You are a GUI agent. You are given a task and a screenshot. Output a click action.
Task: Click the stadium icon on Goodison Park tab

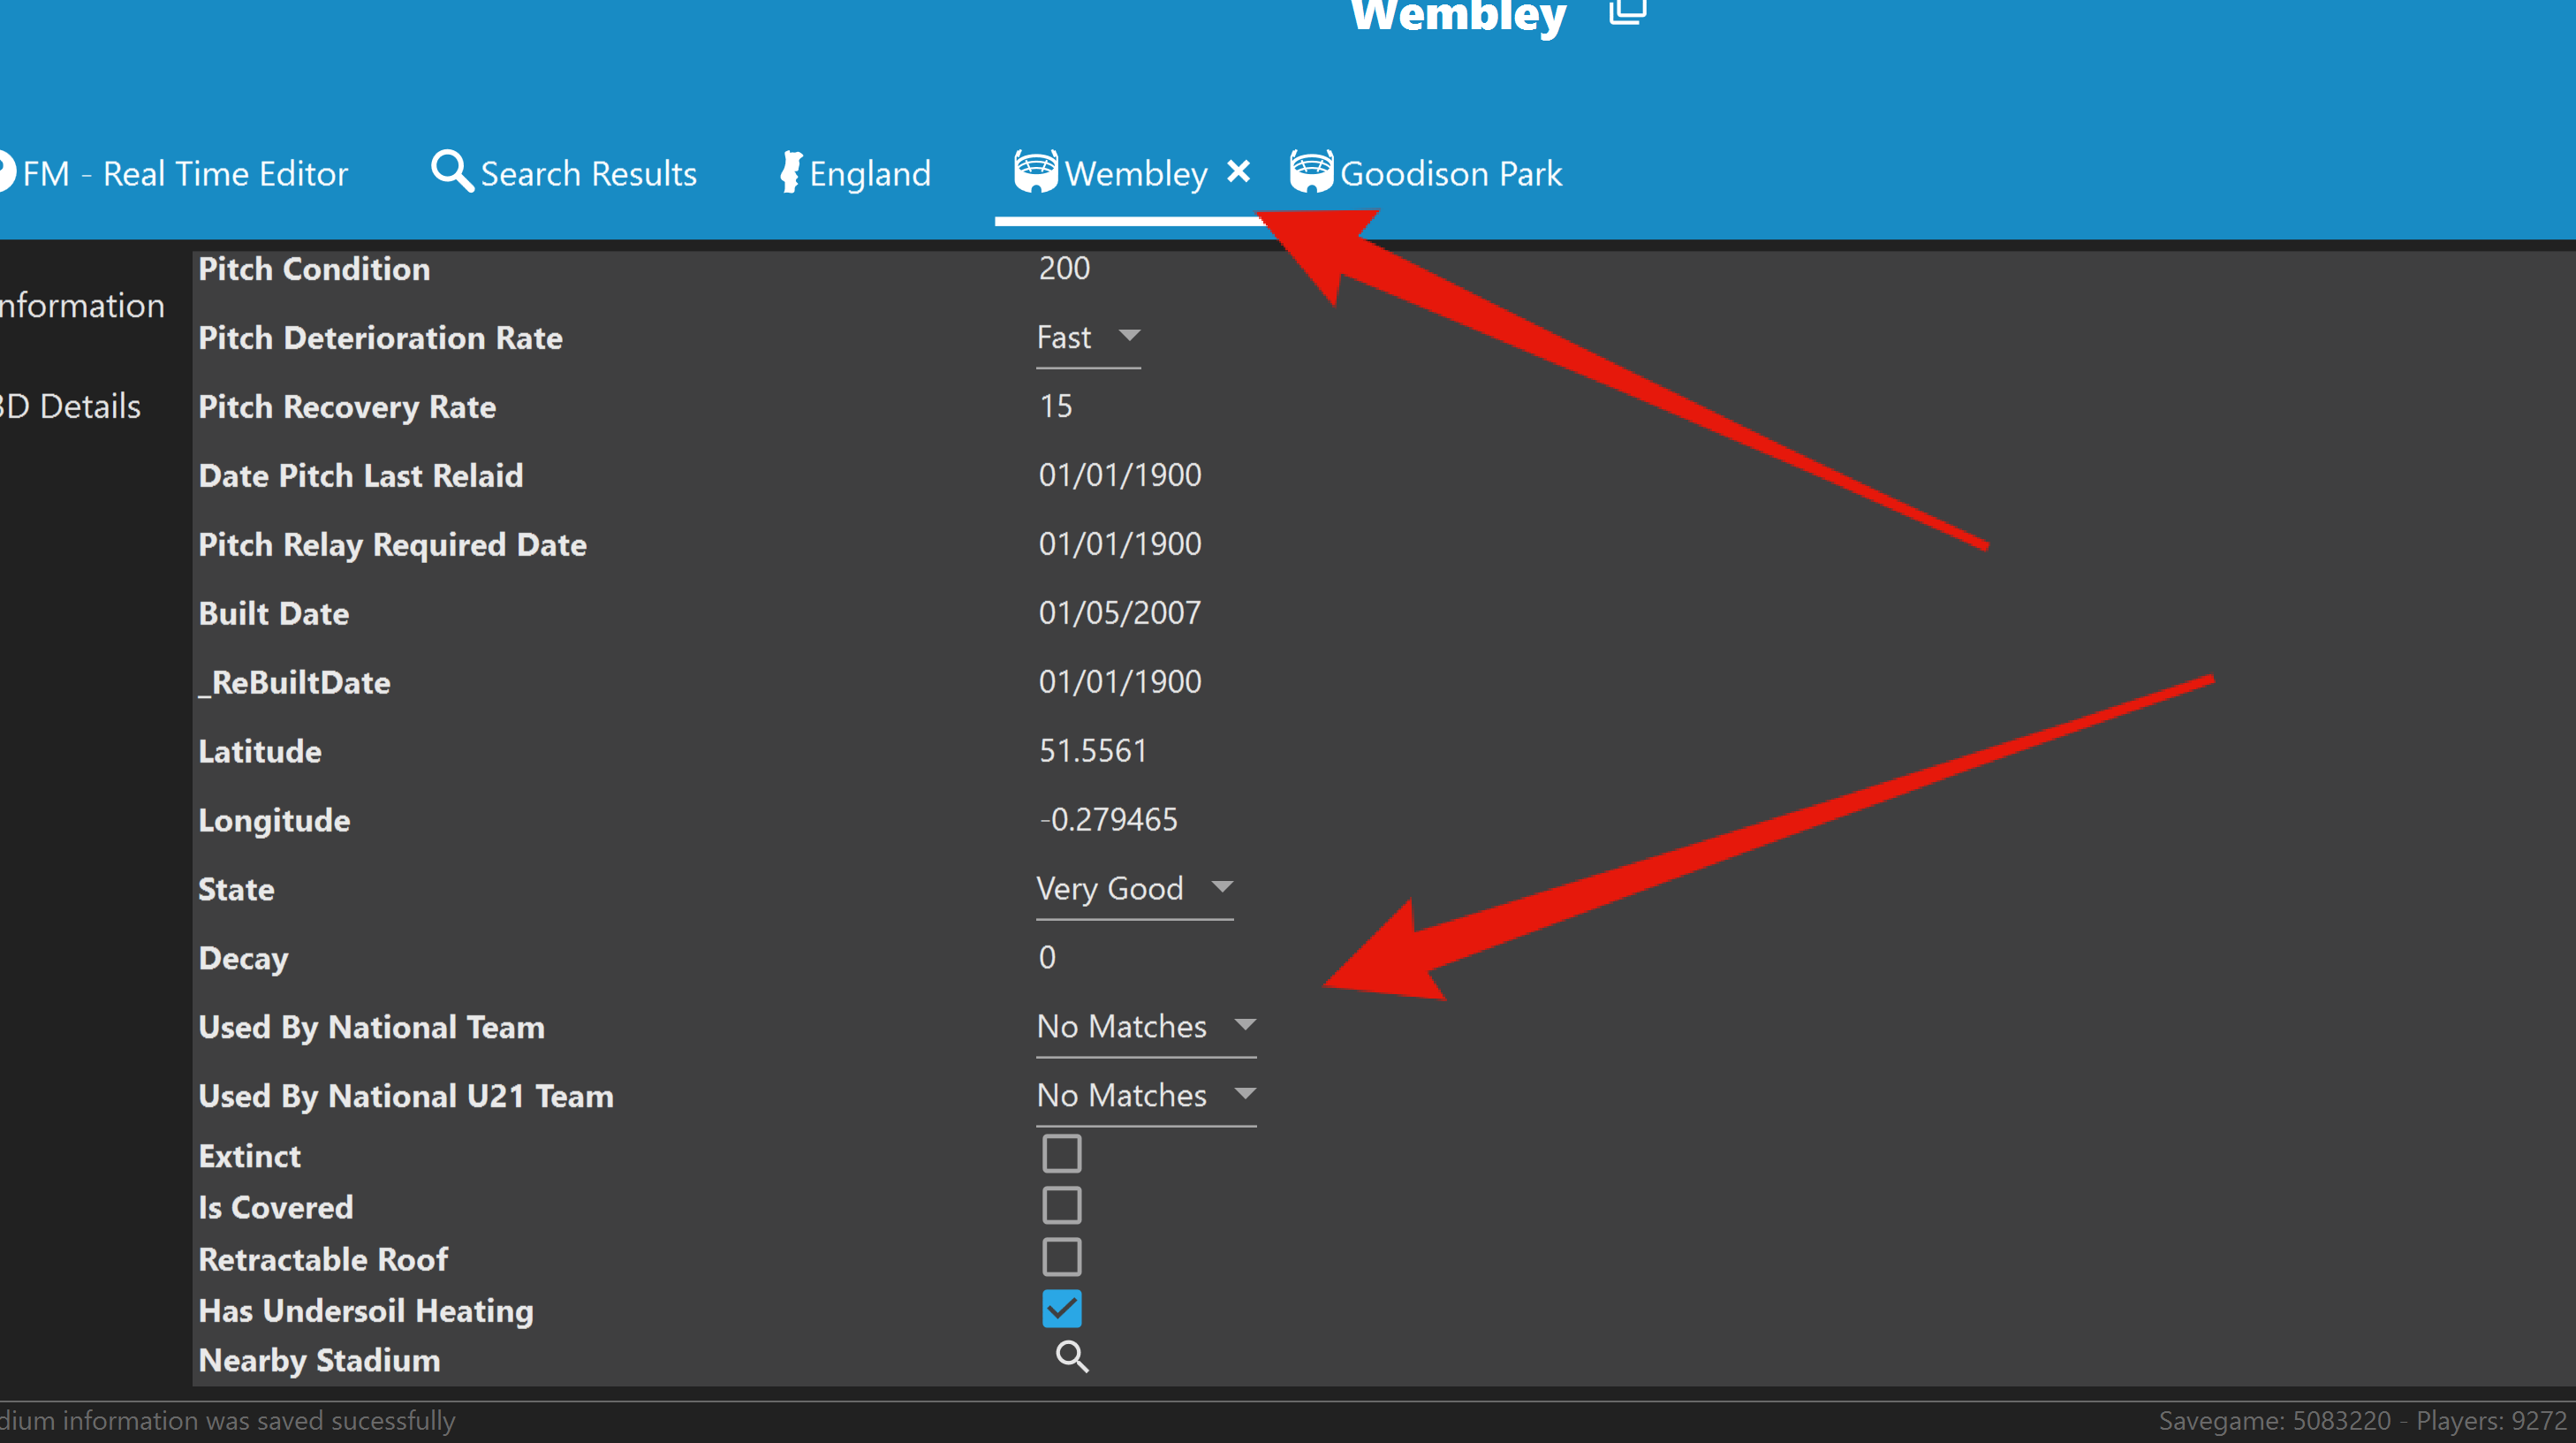pyautogui.click(x=1310, y=171)
